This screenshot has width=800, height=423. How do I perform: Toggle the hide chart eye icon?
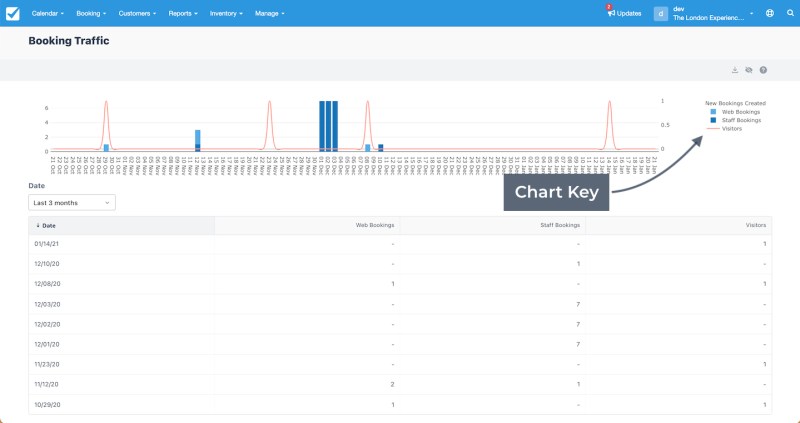tap(748, 70)
